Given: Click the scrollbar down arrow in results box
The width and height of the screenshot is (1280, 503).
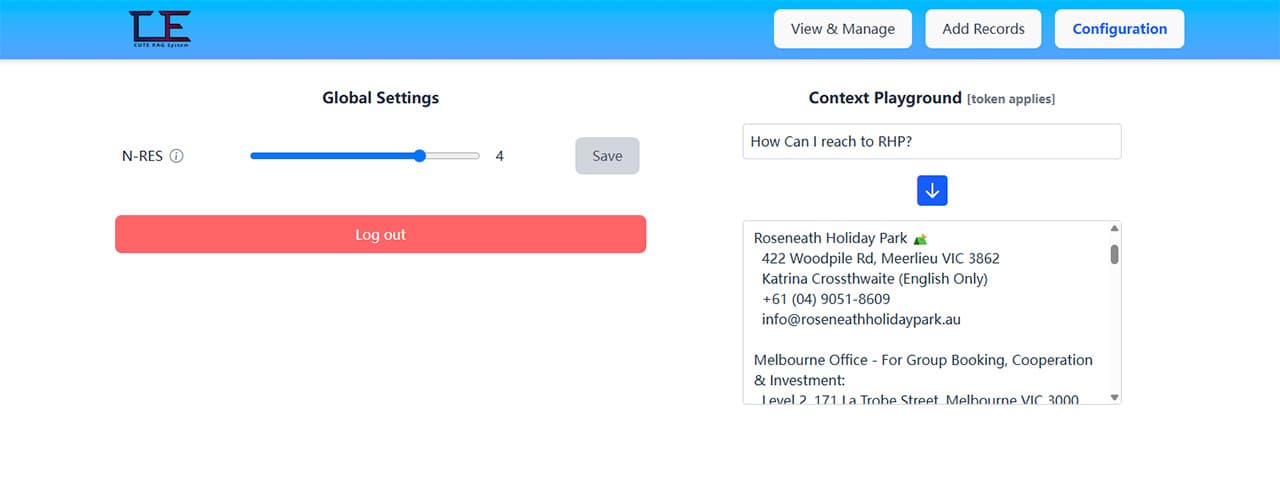Looking at the screenshot, I should click(x=1115, y=396).
